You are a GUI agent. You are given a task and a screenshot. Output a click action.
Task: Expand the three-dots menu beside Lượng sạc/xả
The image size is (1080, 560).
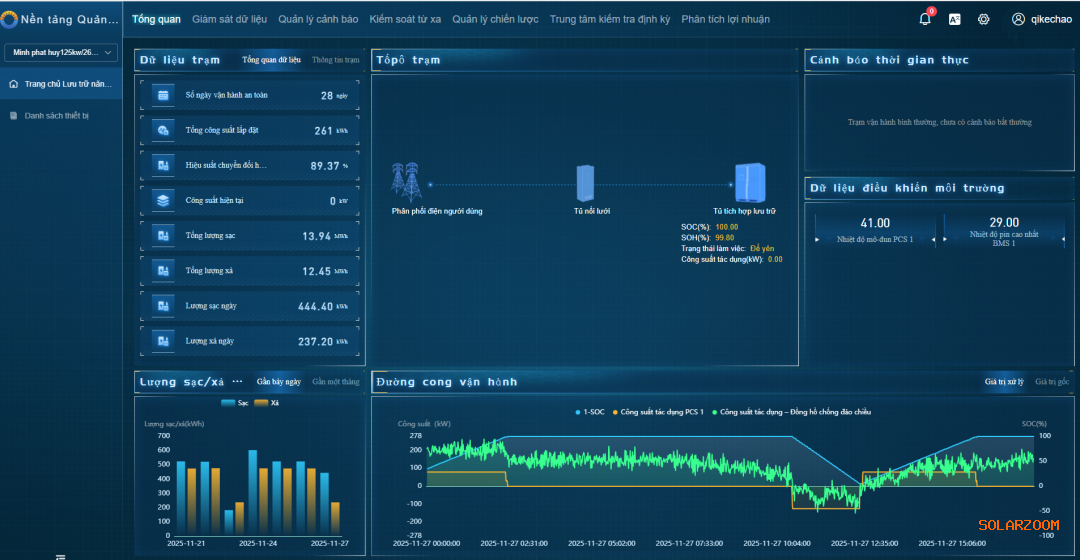tap(237, 382)
